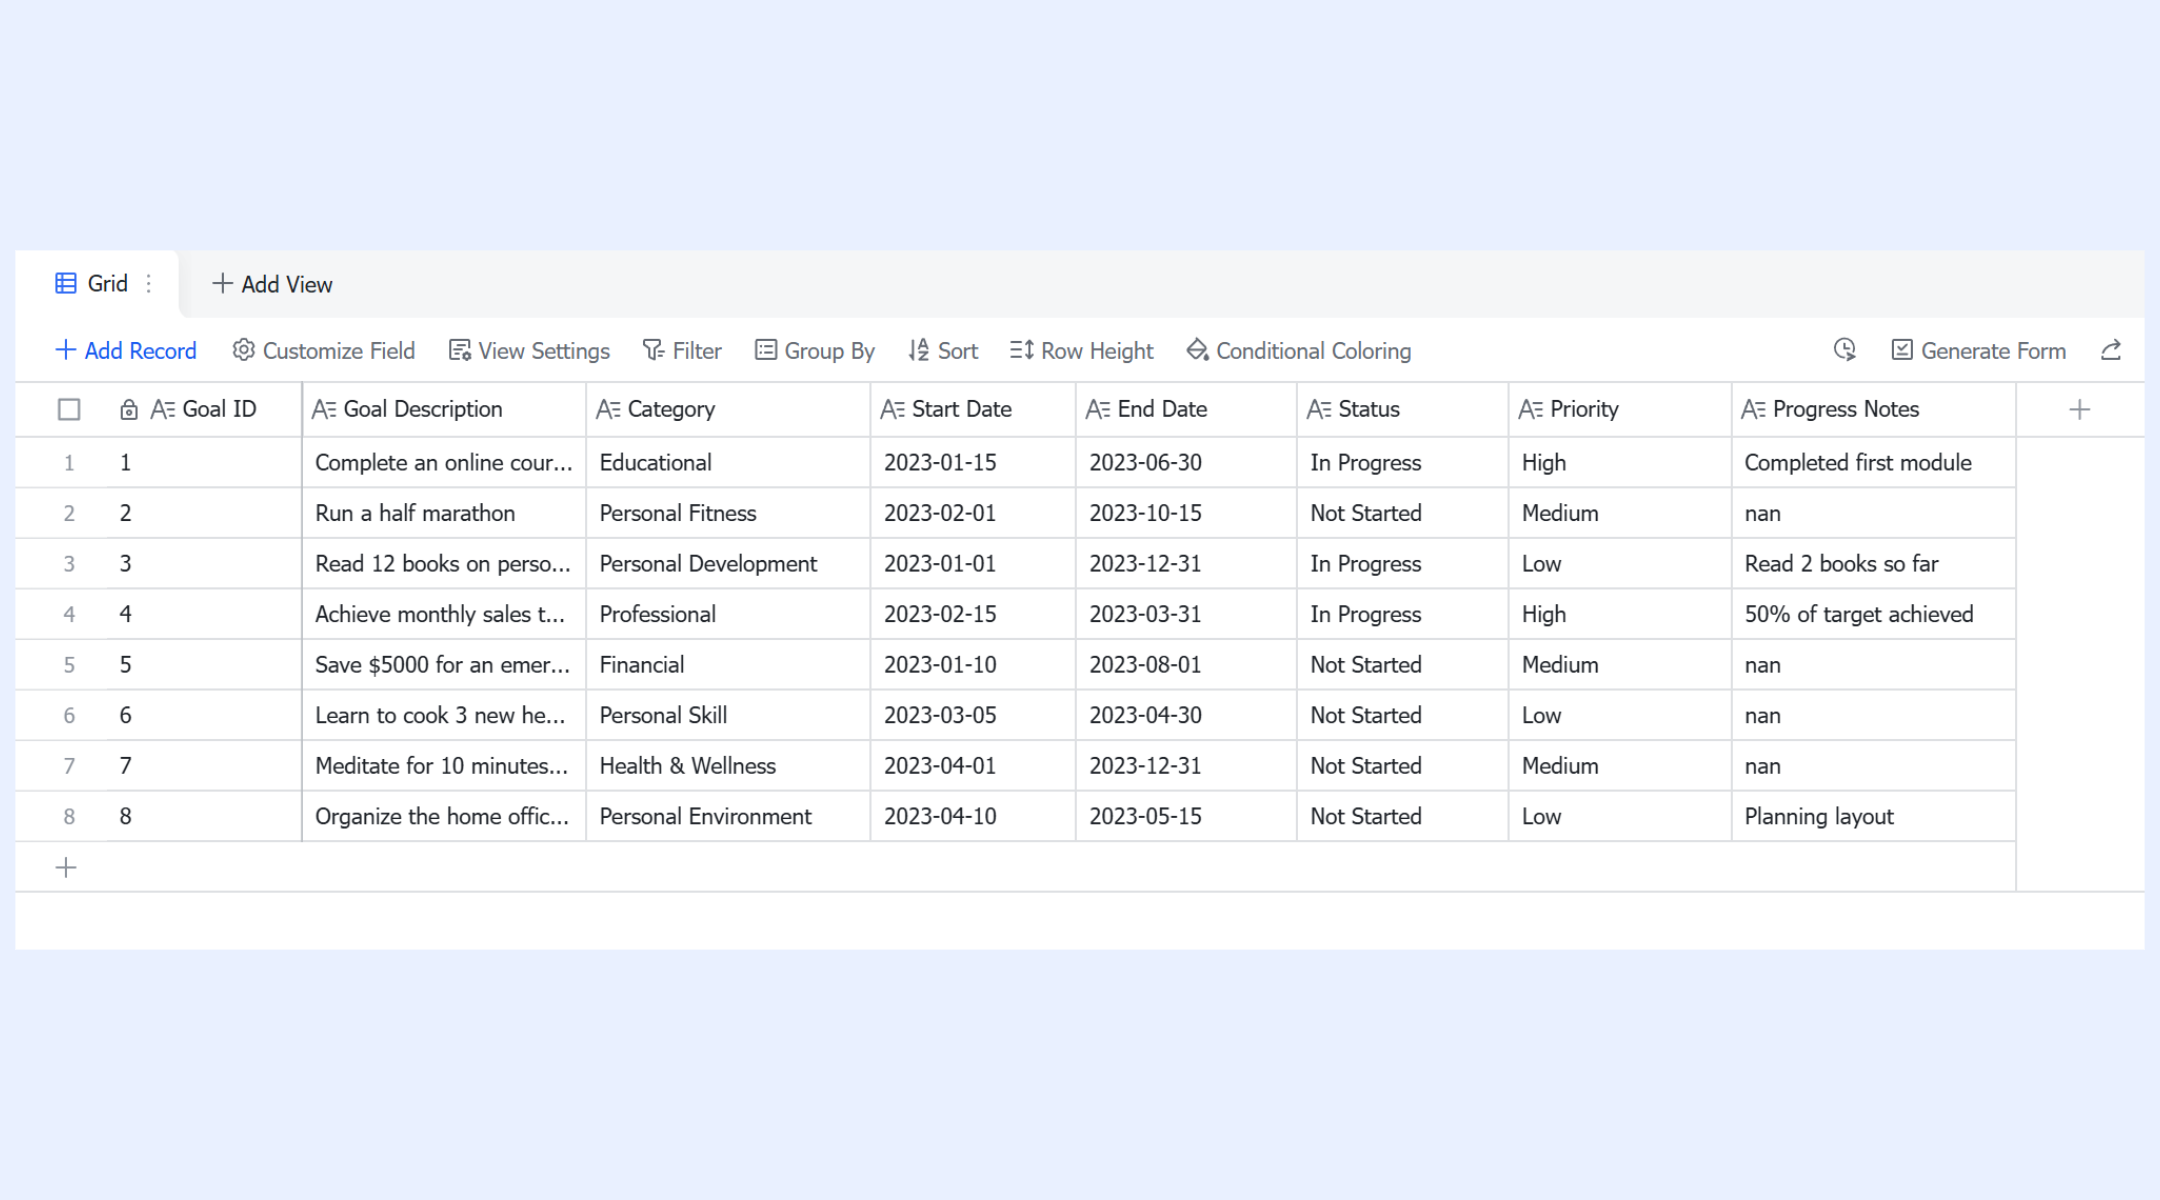Image resolution: width=2160 pixels, height=1200 pixels.
Task: Click the share arrow icon
Action: (2111, 350)
